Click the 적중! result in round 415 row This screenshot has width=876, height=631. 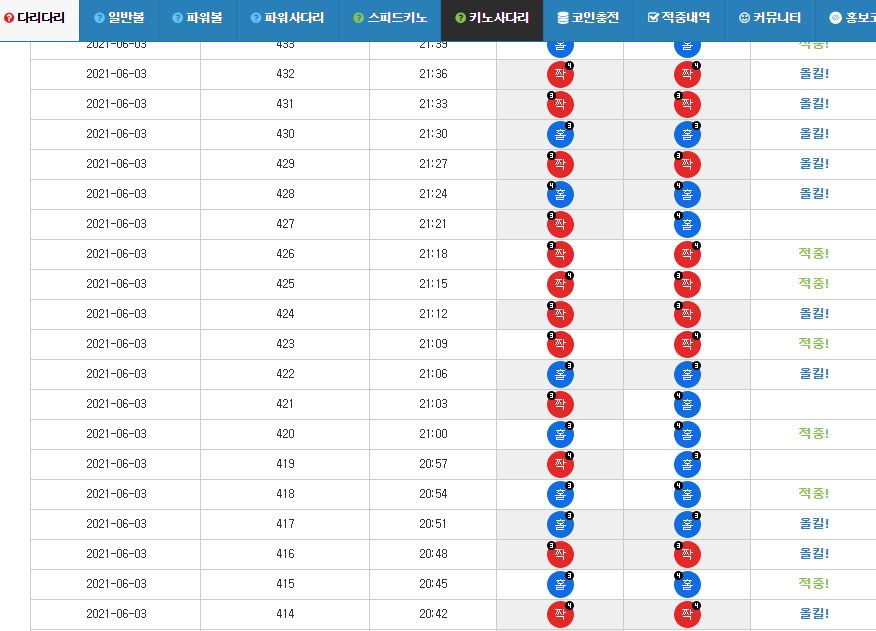813,583
